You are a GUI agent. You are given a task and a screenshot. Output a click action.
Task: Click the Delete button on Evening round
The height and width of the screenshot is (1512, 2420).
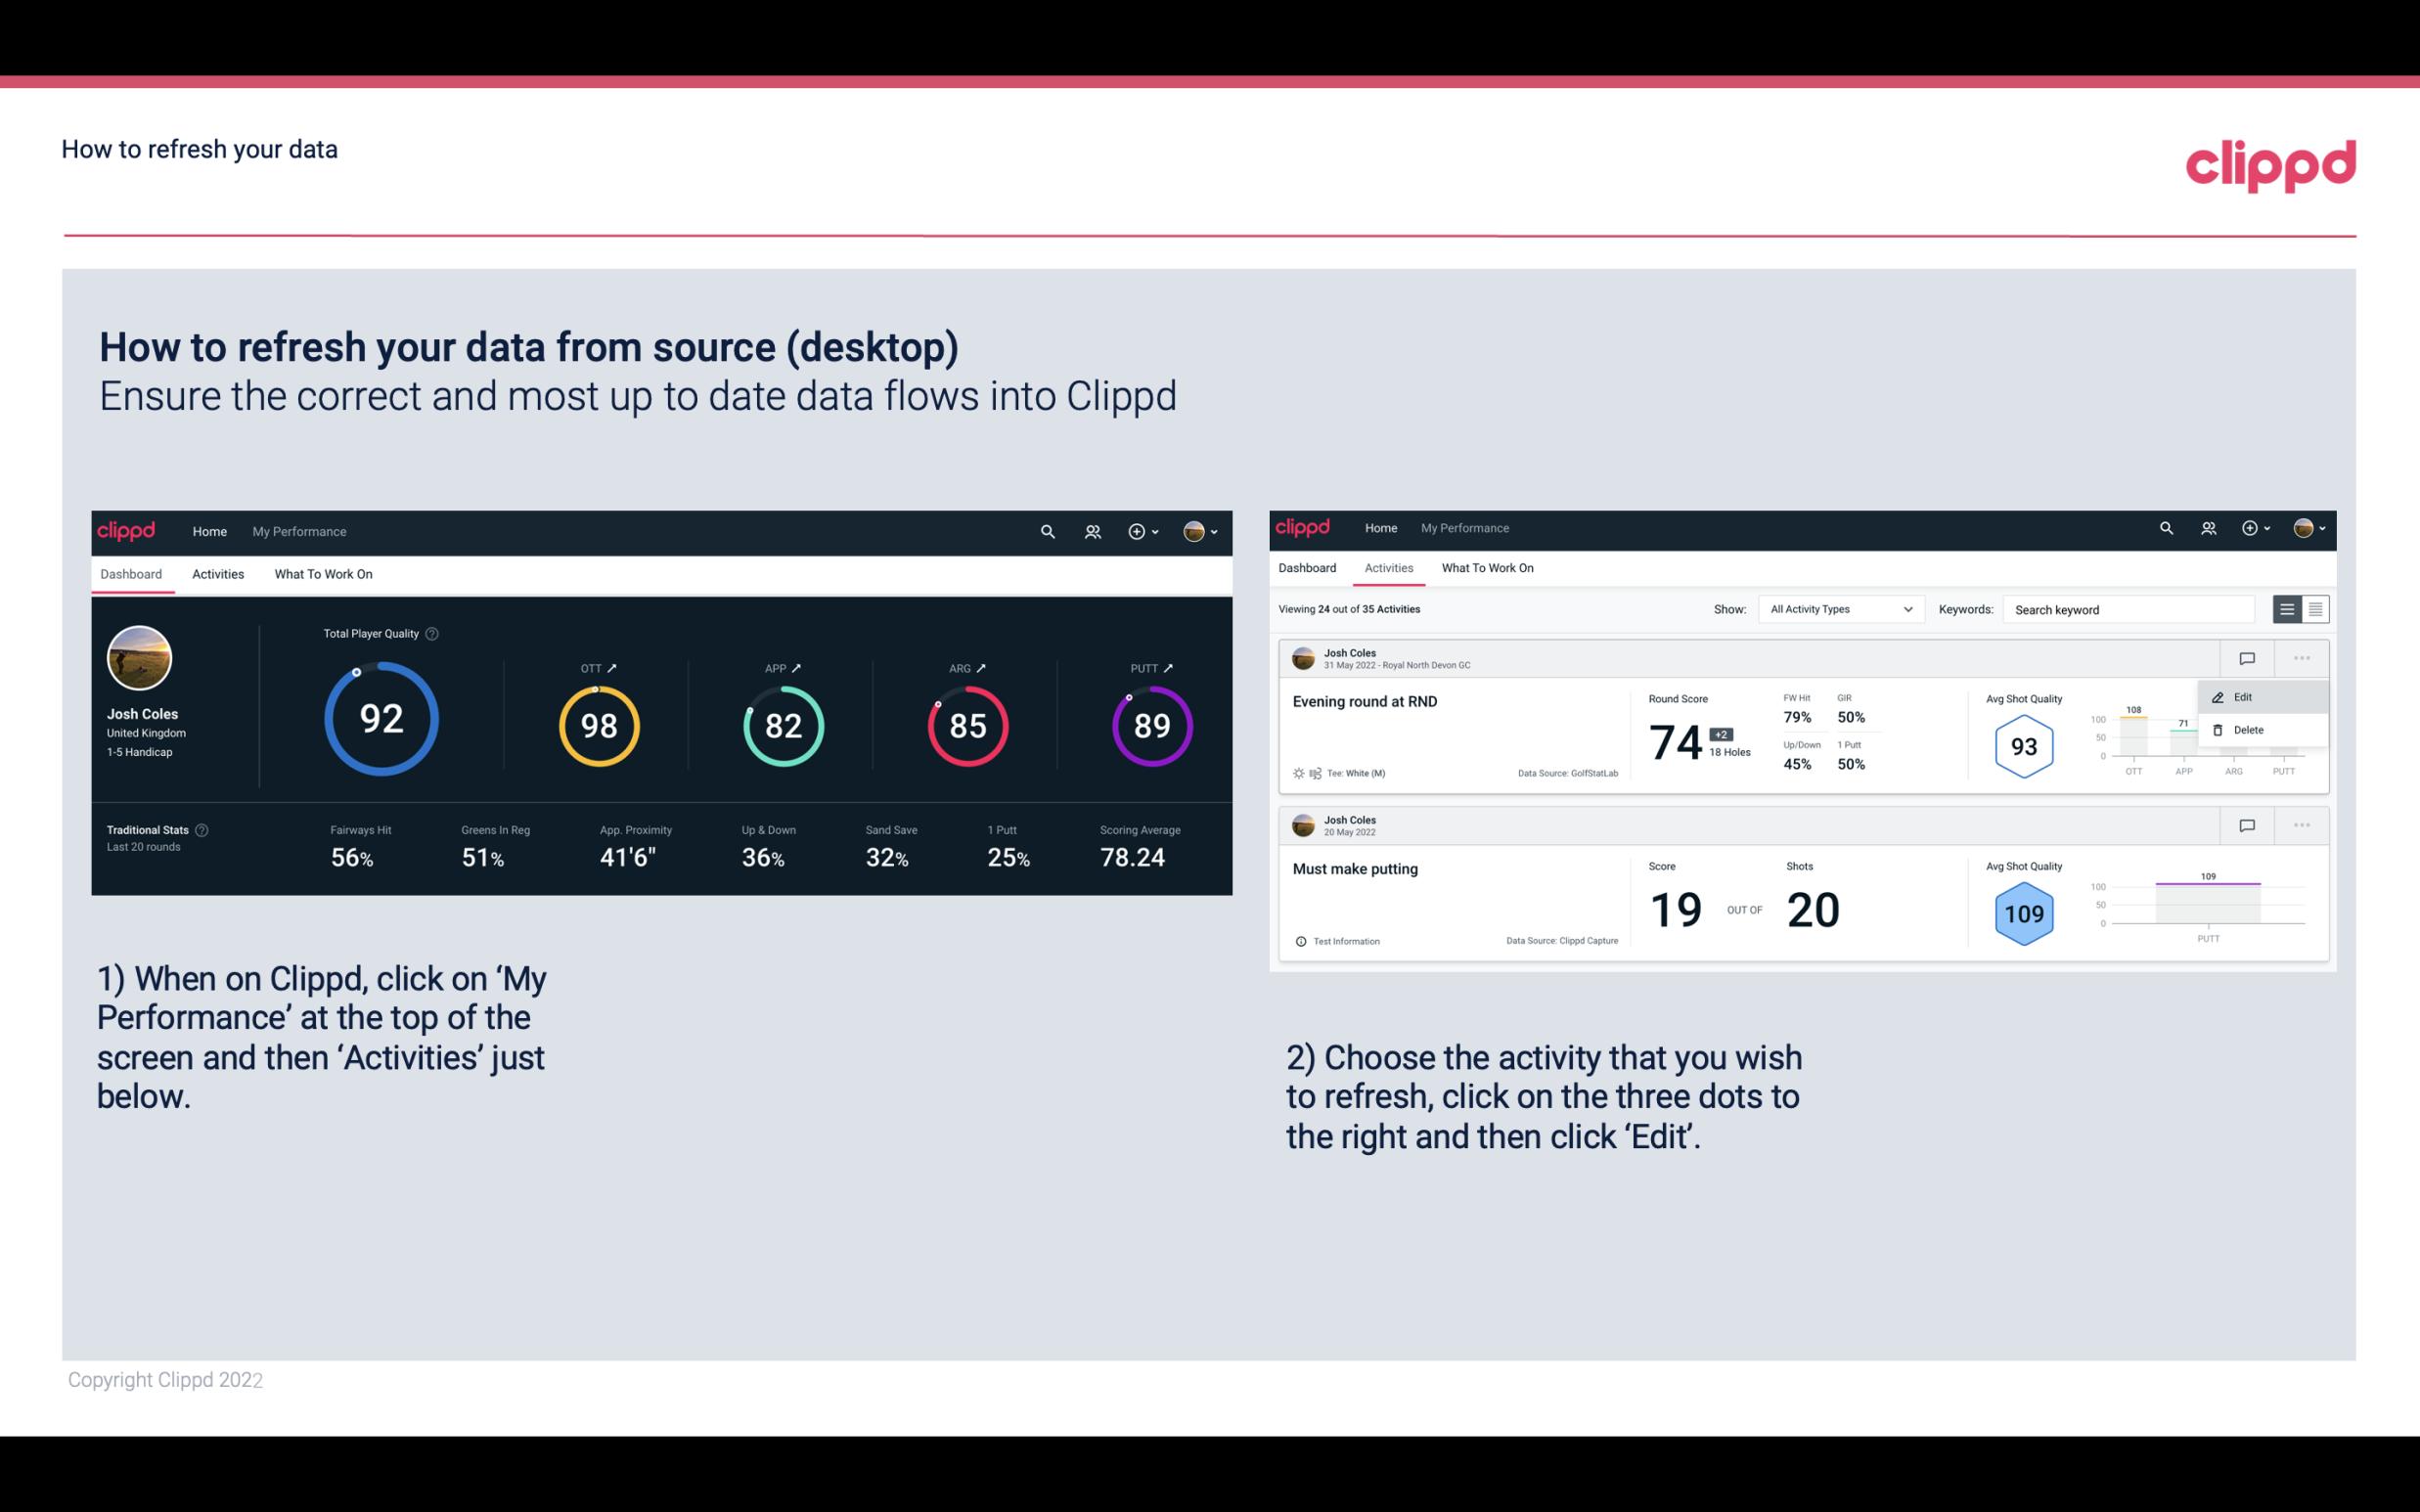point(2248,730)
